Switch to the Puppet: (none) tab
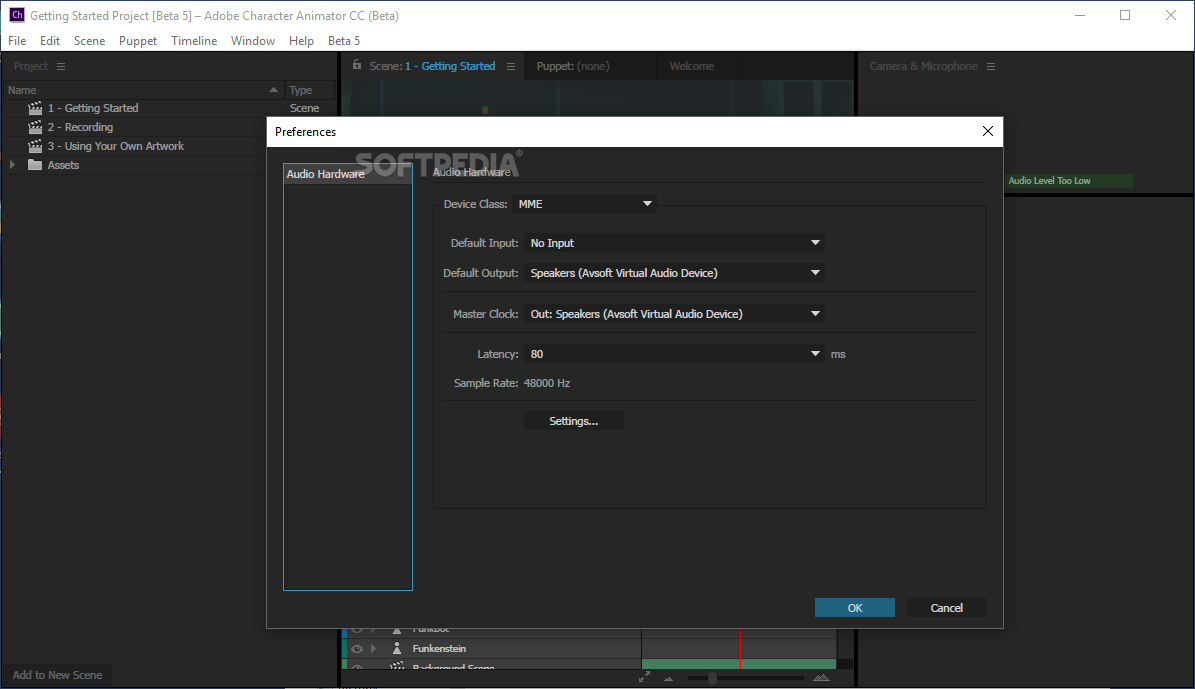1195x689 pixels. [573, 66]
